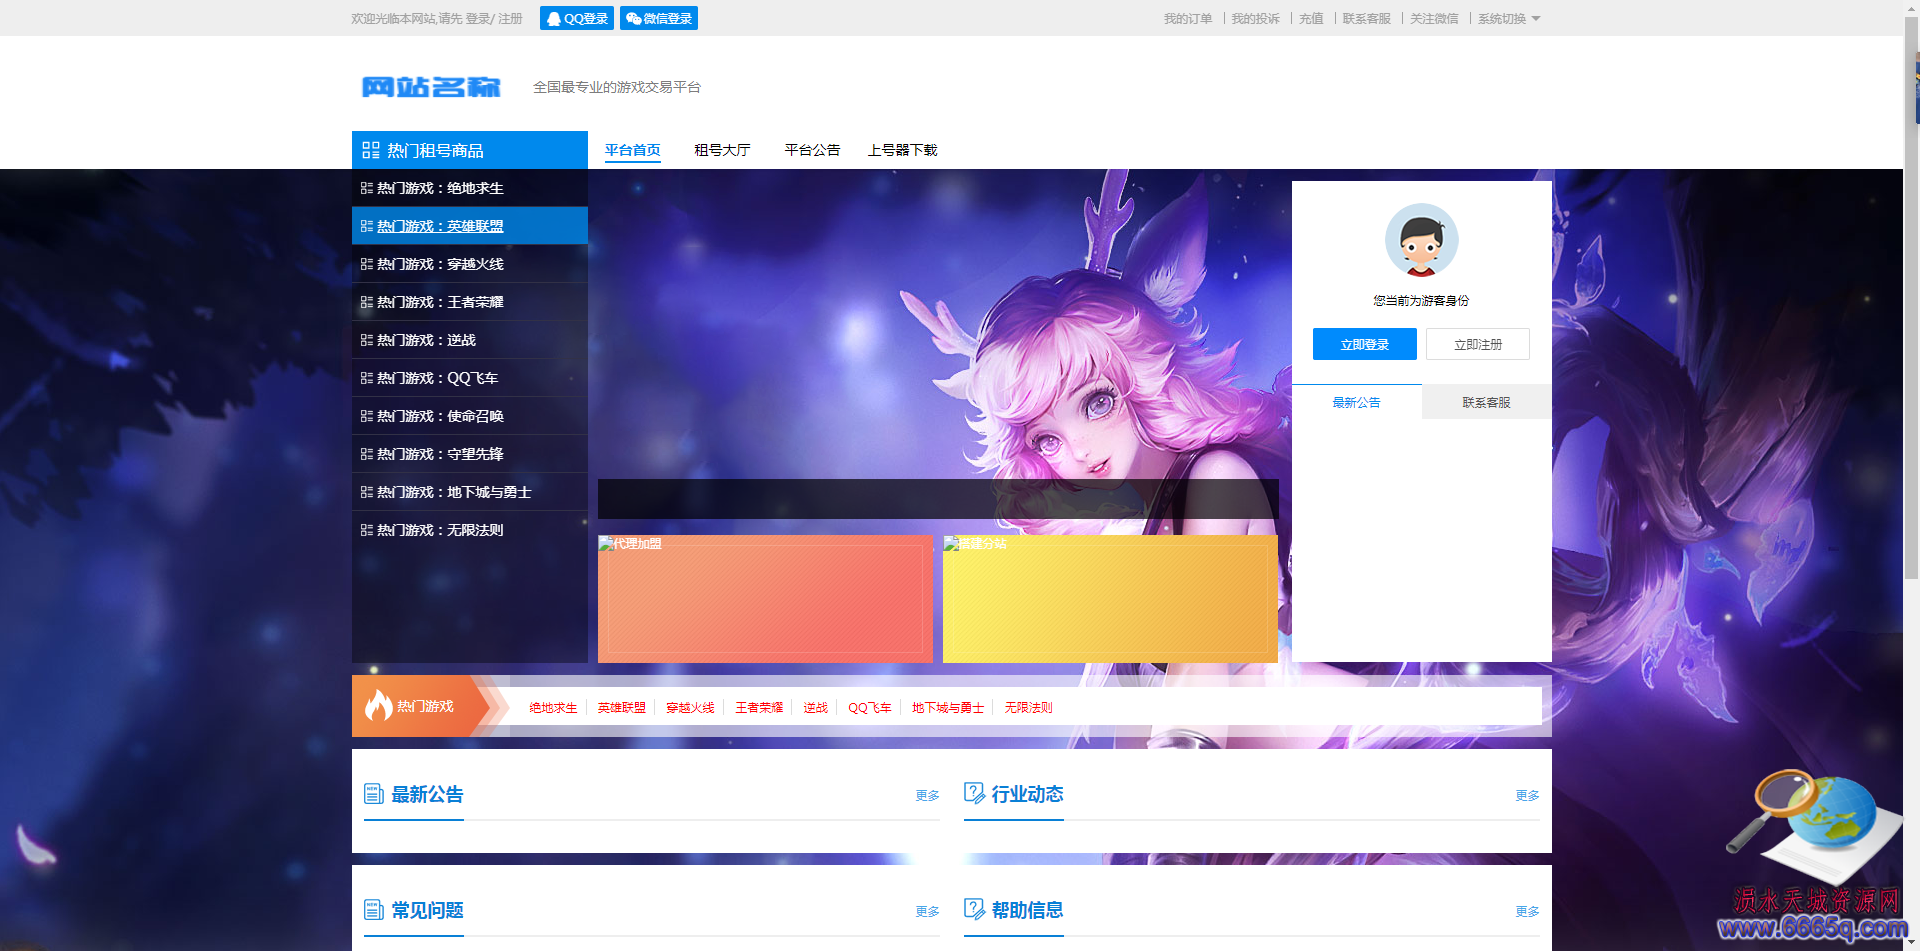
Task: Open 我的投诉 link
Action: tap(1255, 19)
